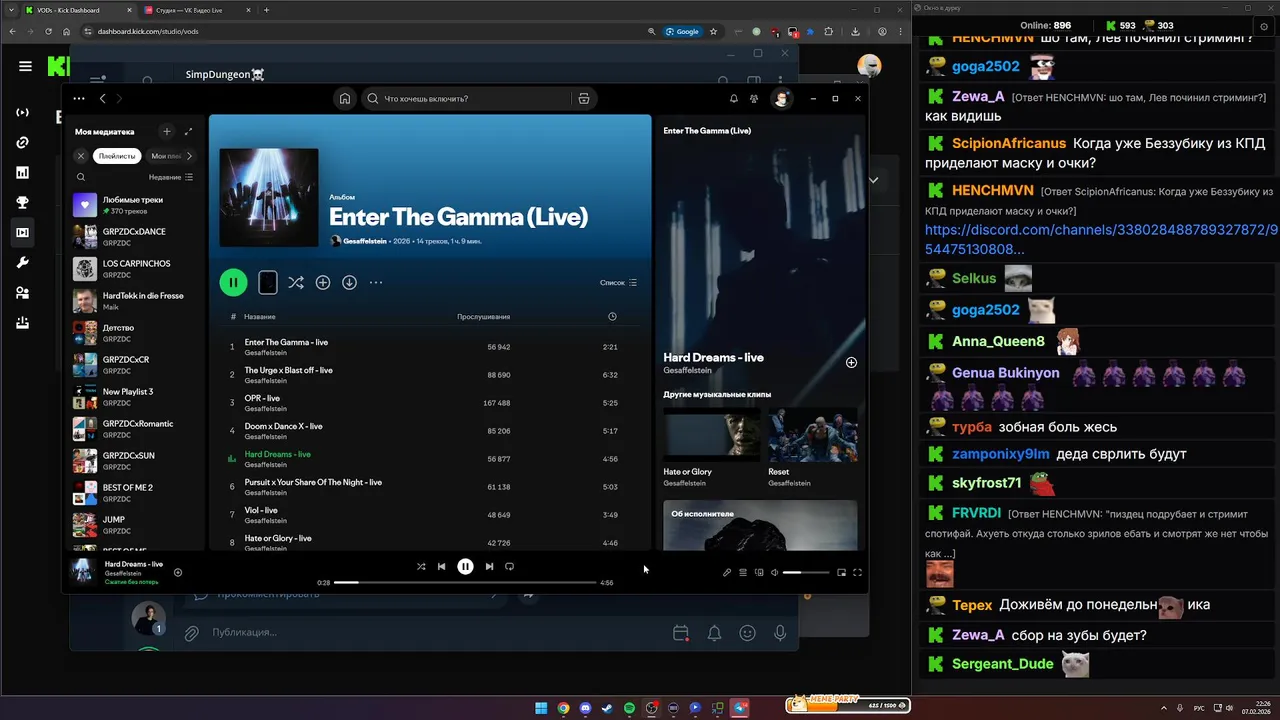Open Об исполнителе artist card
Image resolution: width=1280 pixels, height=720 pixels.
pyautogui.click(x=760, y=525)
